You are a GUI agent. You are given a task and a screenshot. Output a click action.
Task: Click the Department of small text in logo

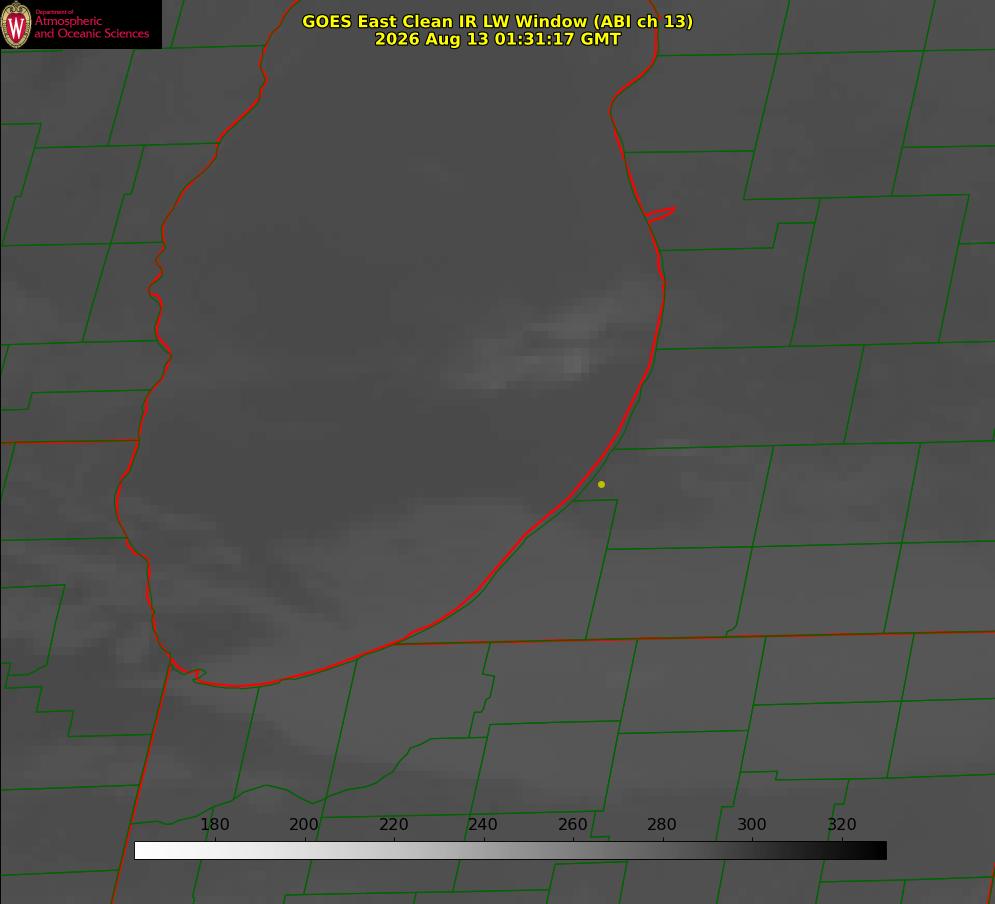(x=54, y=12)
